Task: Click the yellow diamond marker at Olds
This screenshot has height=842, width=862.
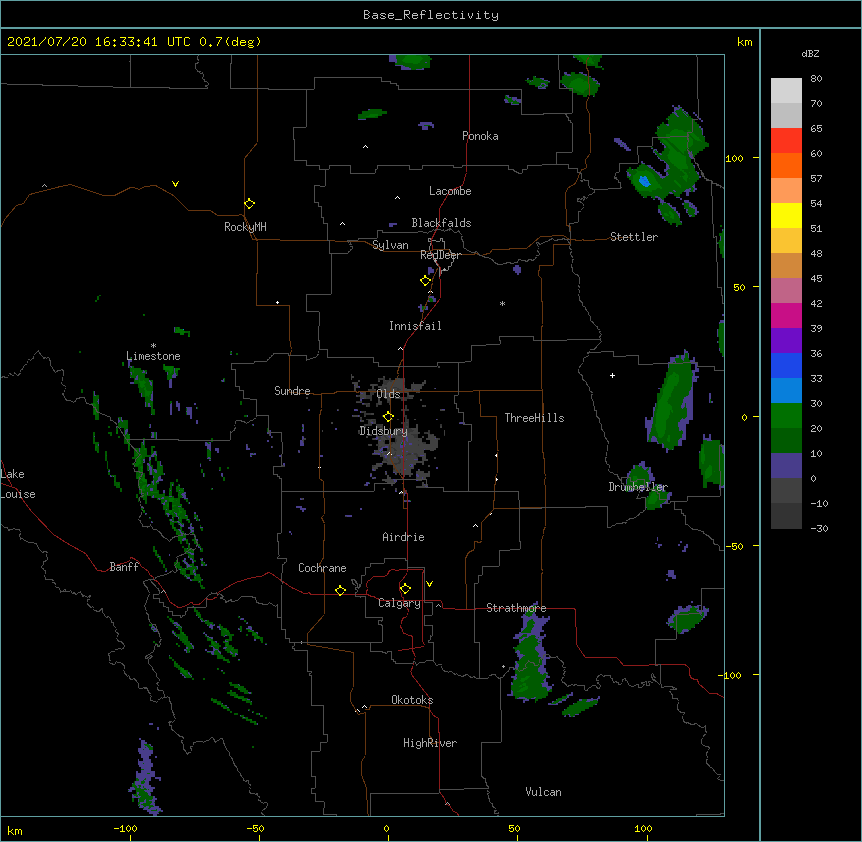Action: pyautogui.click(x=388, y=417)
